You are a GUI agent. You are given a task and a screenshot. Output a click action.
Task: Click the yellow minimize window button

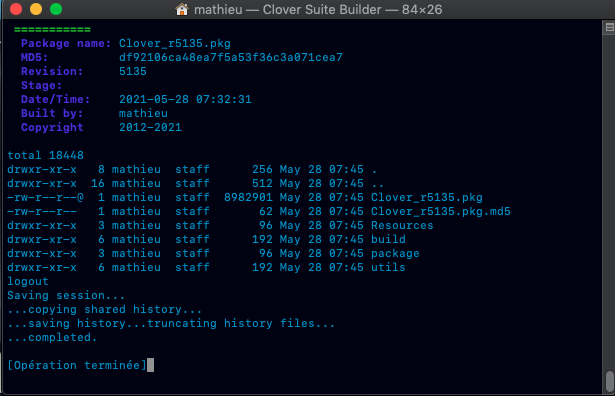pos(36,9)
